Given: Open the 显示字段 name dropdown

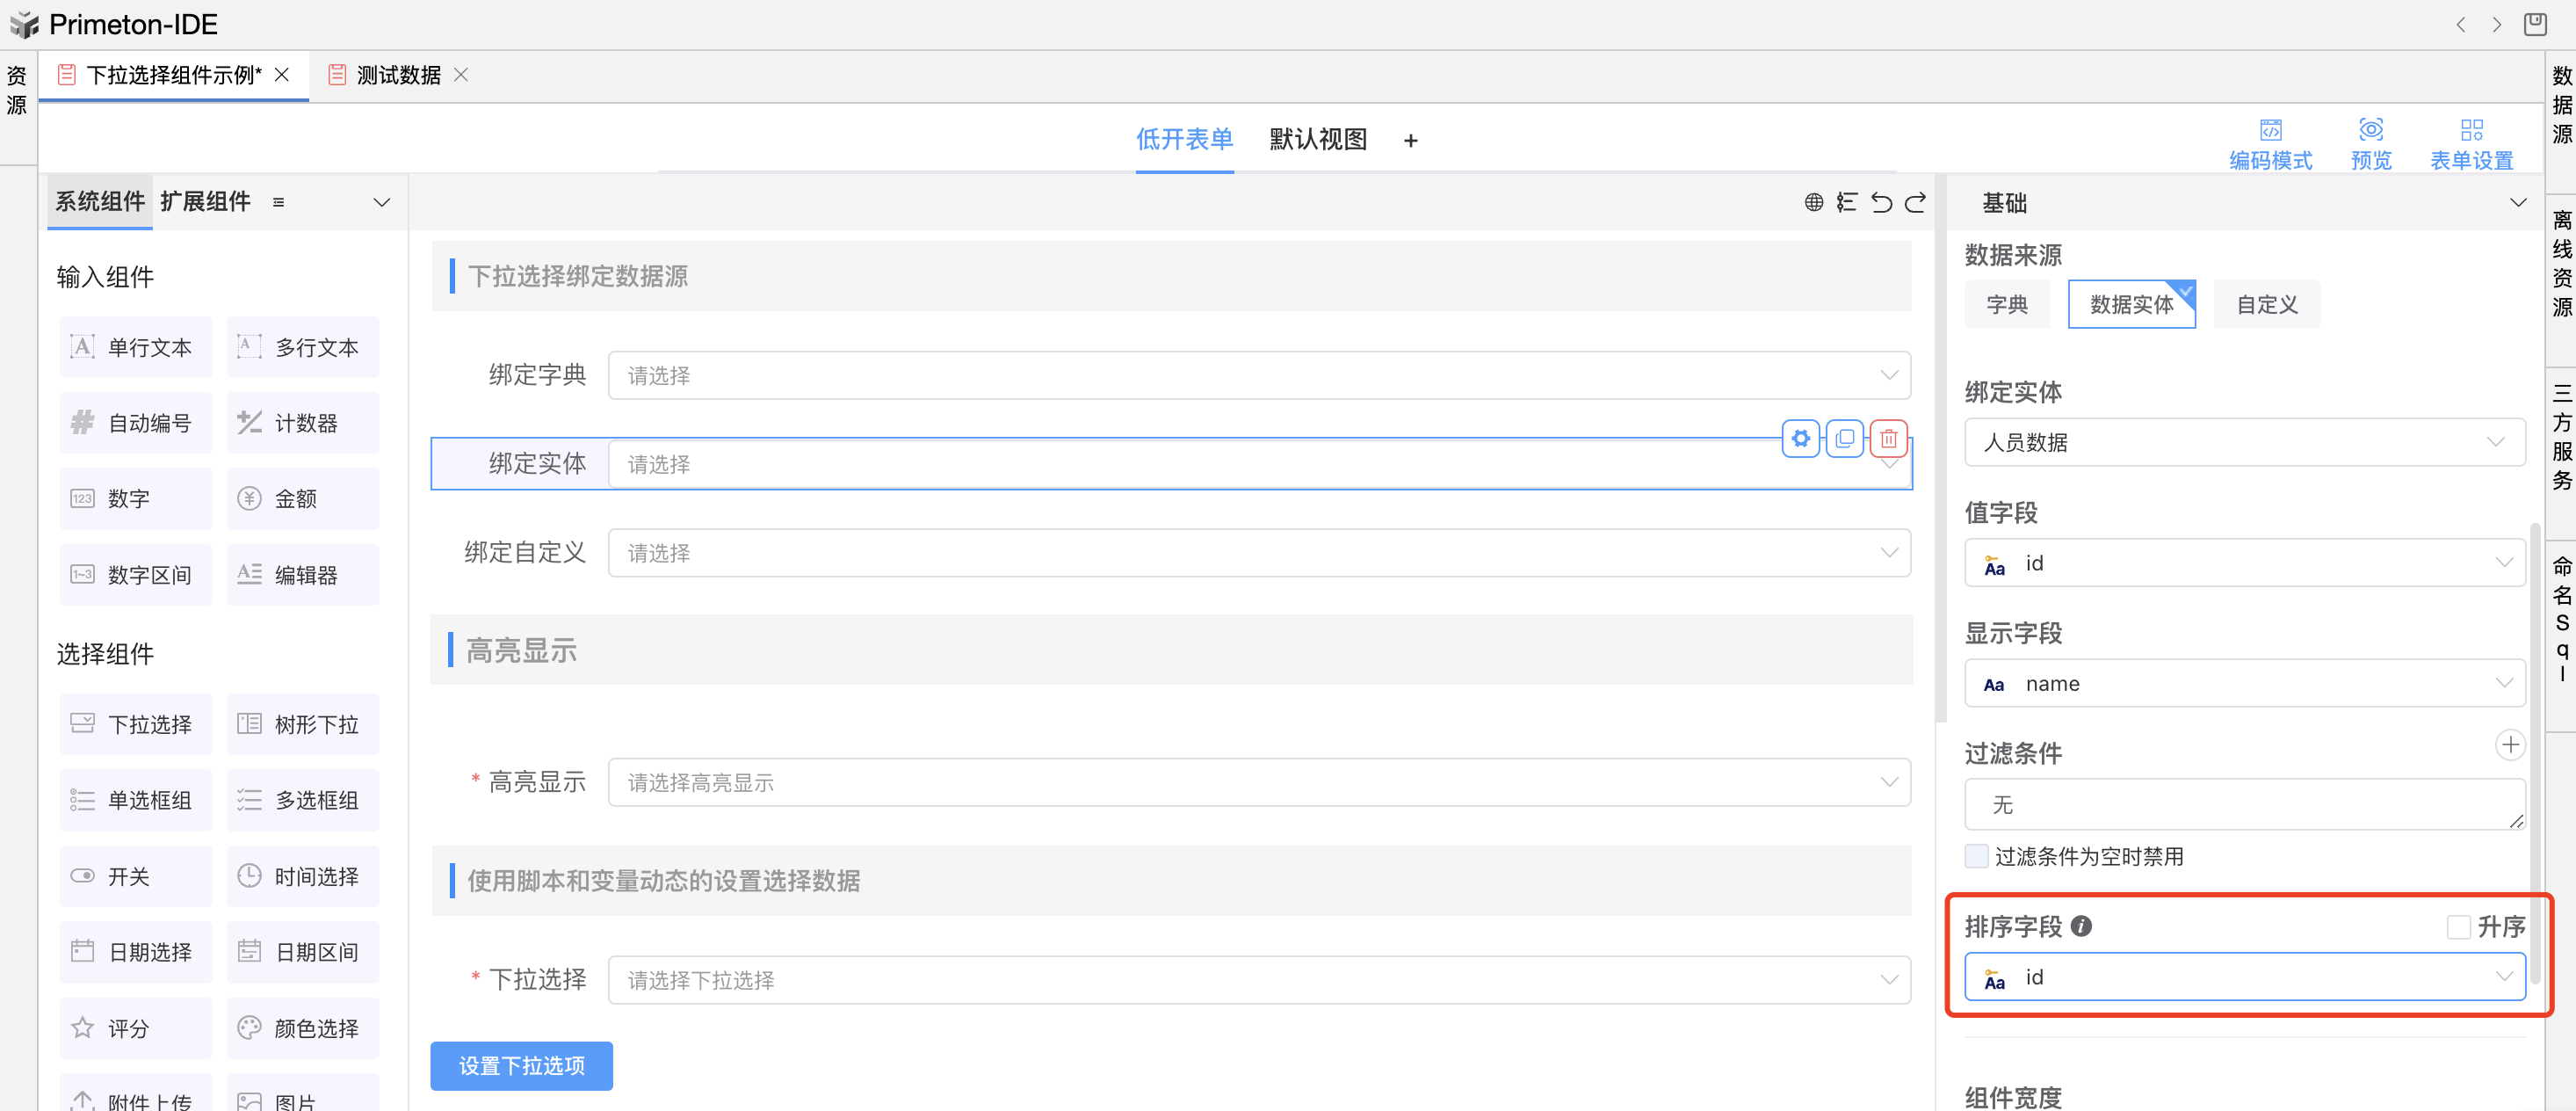Looking at the screenshot, I should tap(2244, 684).
